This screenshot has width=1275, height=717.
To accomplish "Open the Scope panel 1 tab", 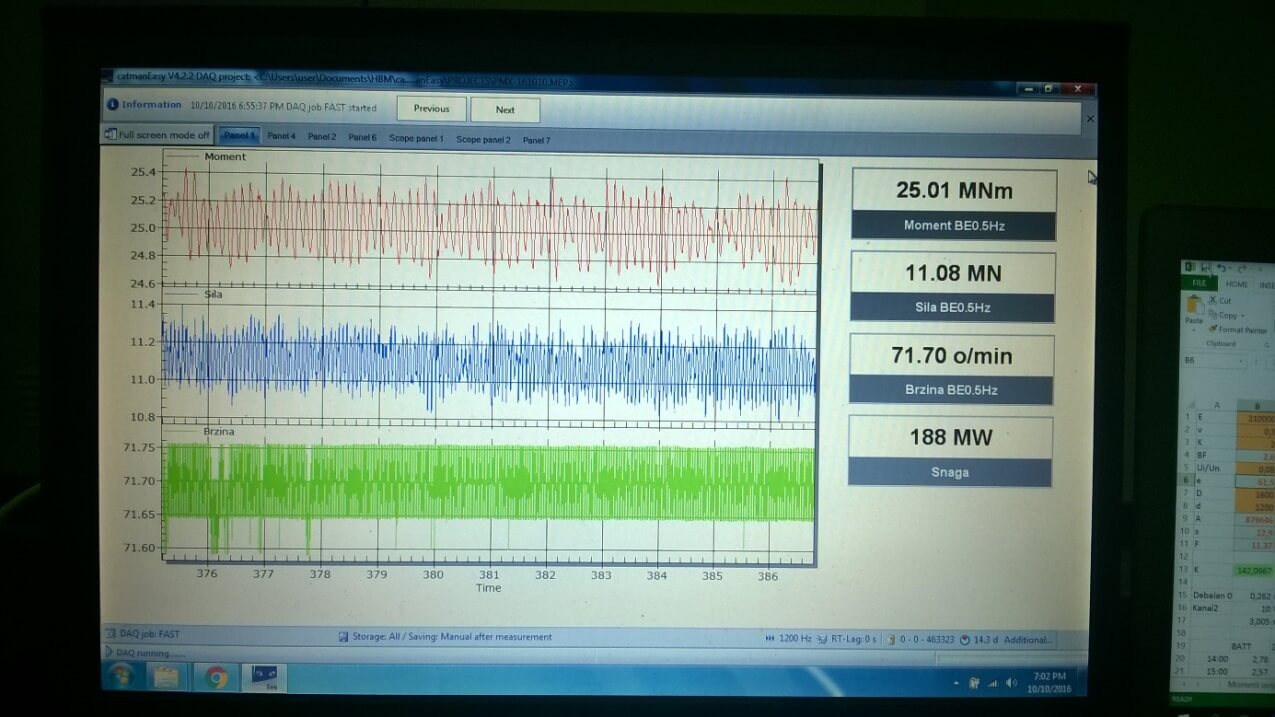I will [x=416, y=139].
